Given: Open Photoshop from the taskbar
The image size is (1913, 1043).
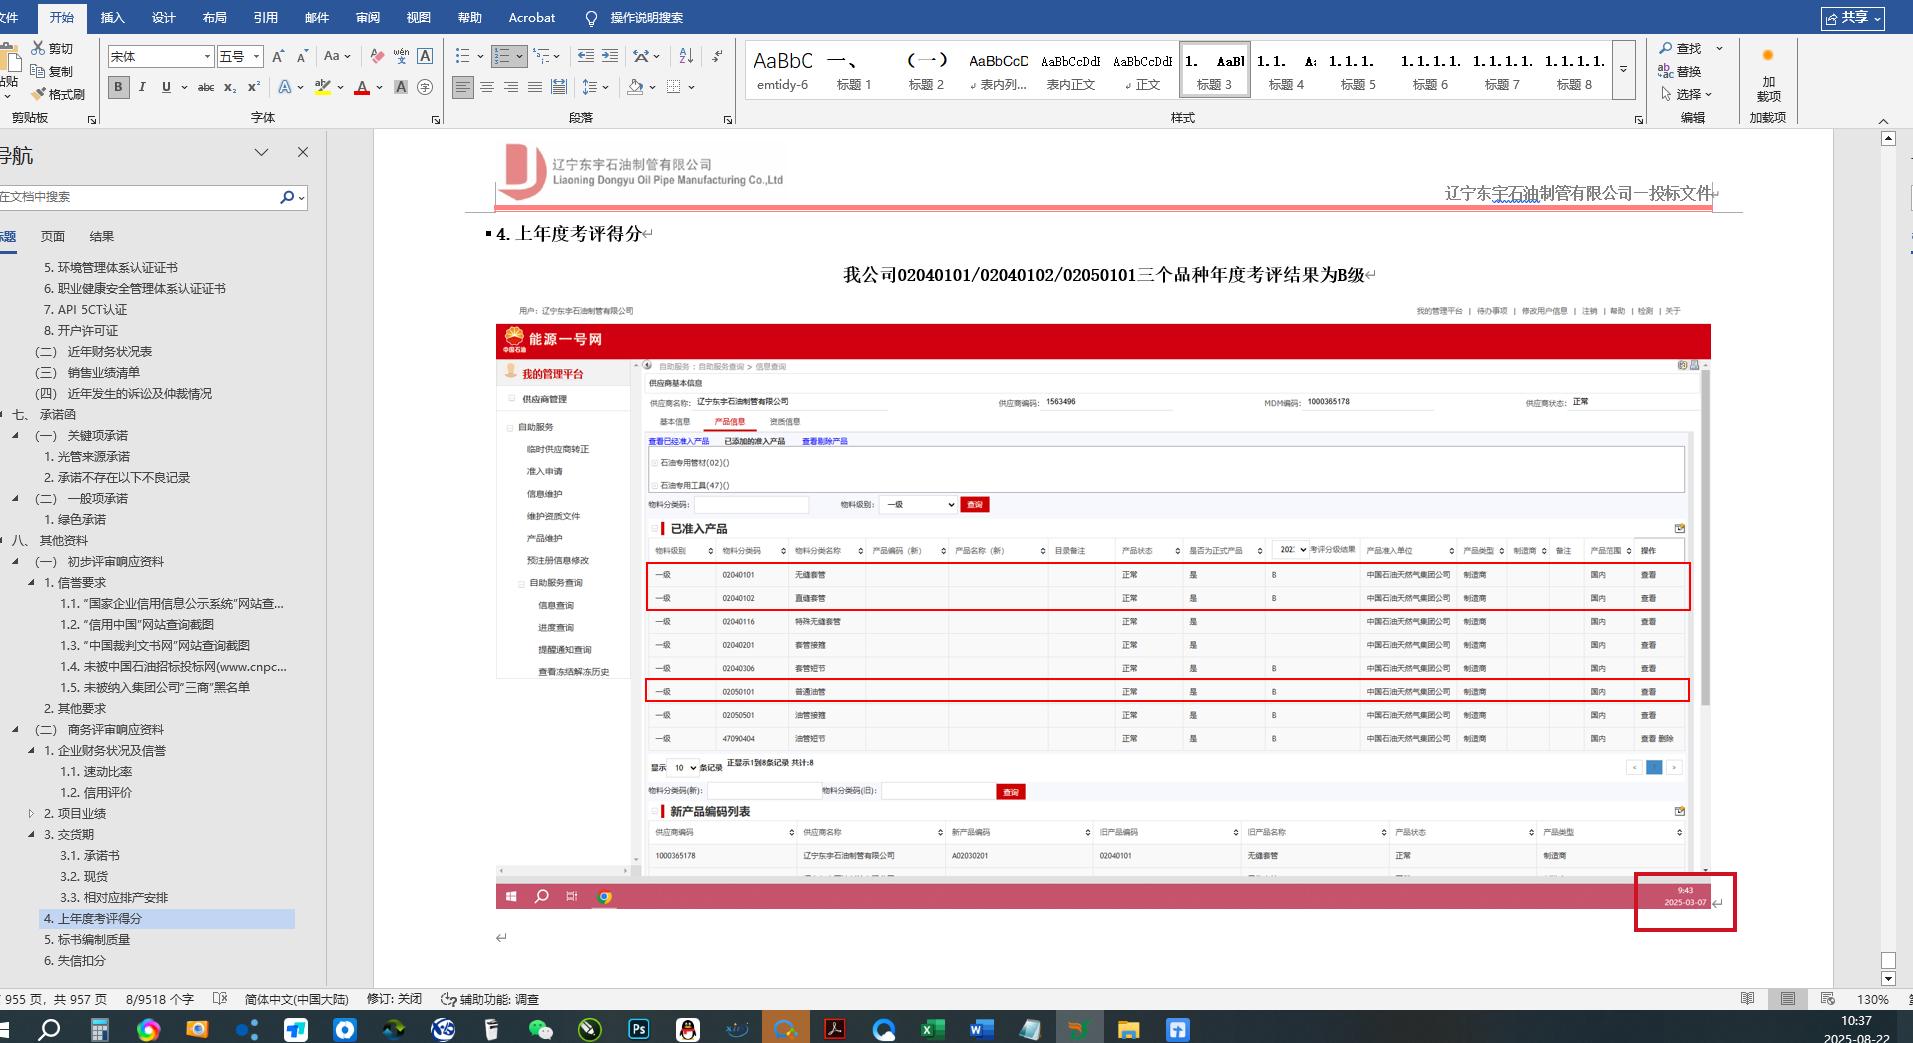Looking at the screenshot, I should point(638,1029).
